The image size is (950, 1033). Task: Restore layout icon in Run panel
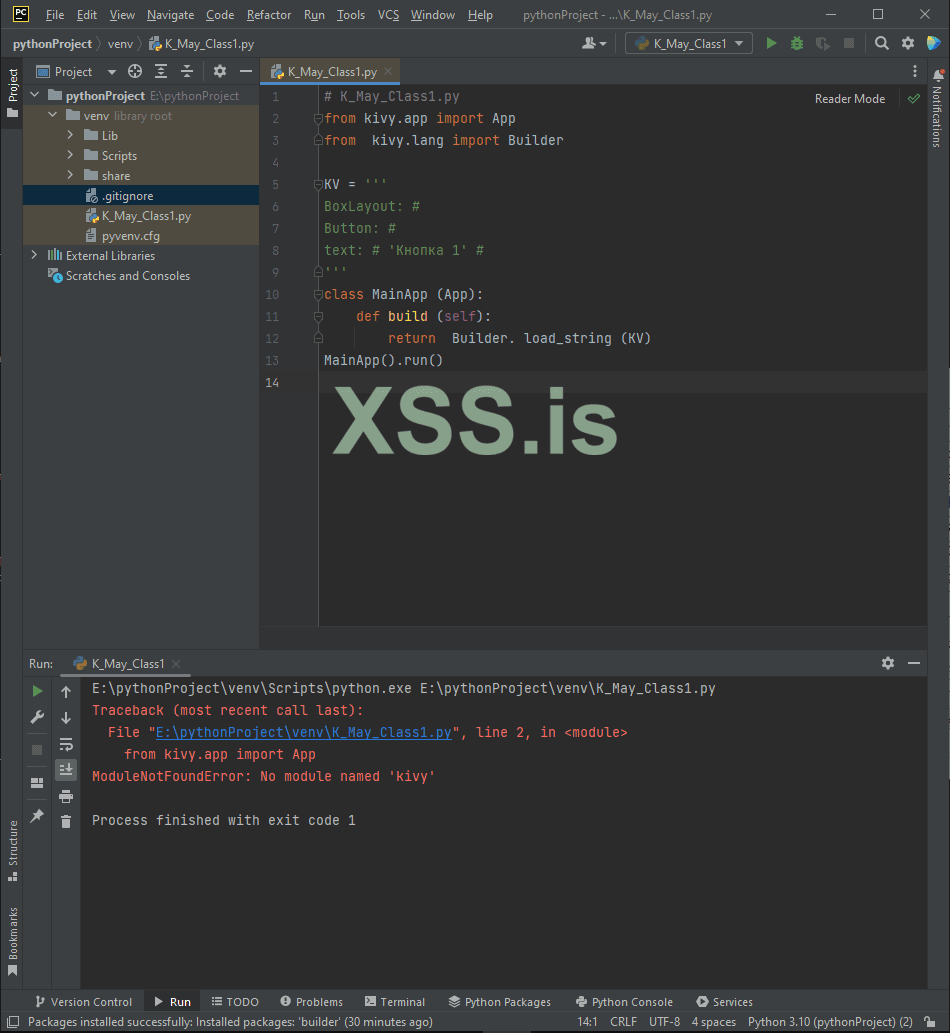[x=37, y=783]
